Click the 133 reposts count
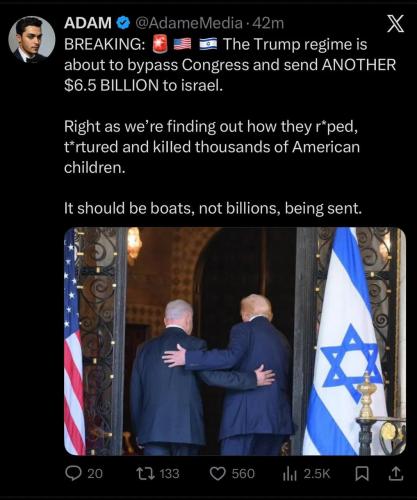Screen dimensions: 417x500 point(169,474)
